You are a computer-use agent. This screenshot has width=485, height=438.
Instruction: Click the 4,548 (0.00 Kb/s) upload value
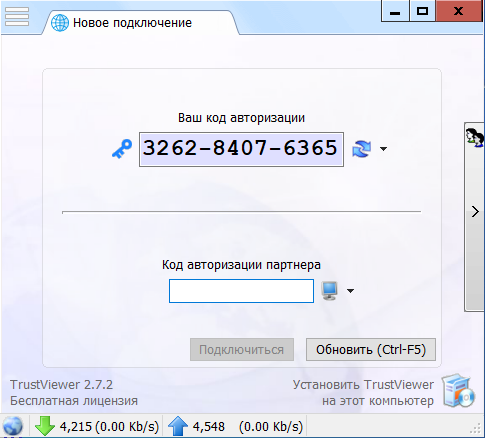248,426
